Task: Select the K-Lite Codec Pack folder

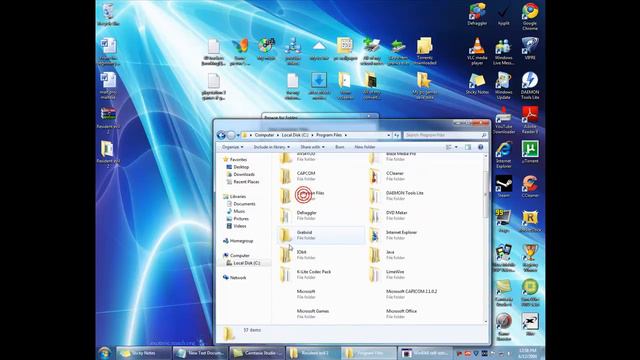Action: [x=320, y=274]
